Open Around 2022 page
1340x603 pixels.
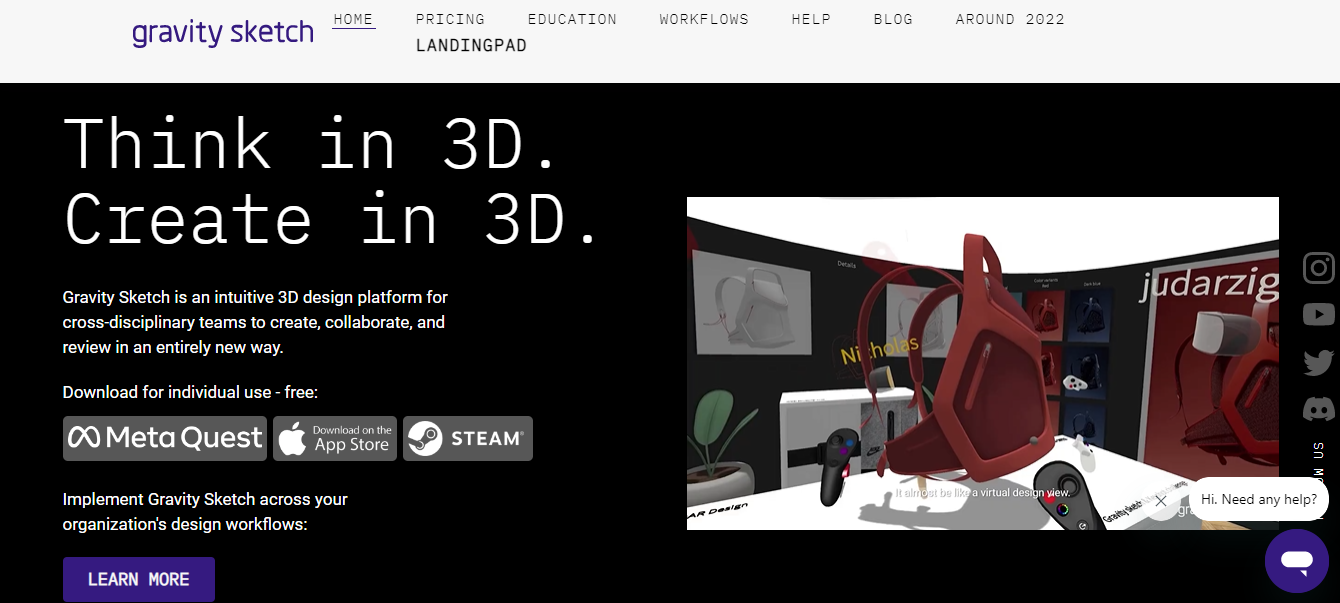coord(1010,19)
